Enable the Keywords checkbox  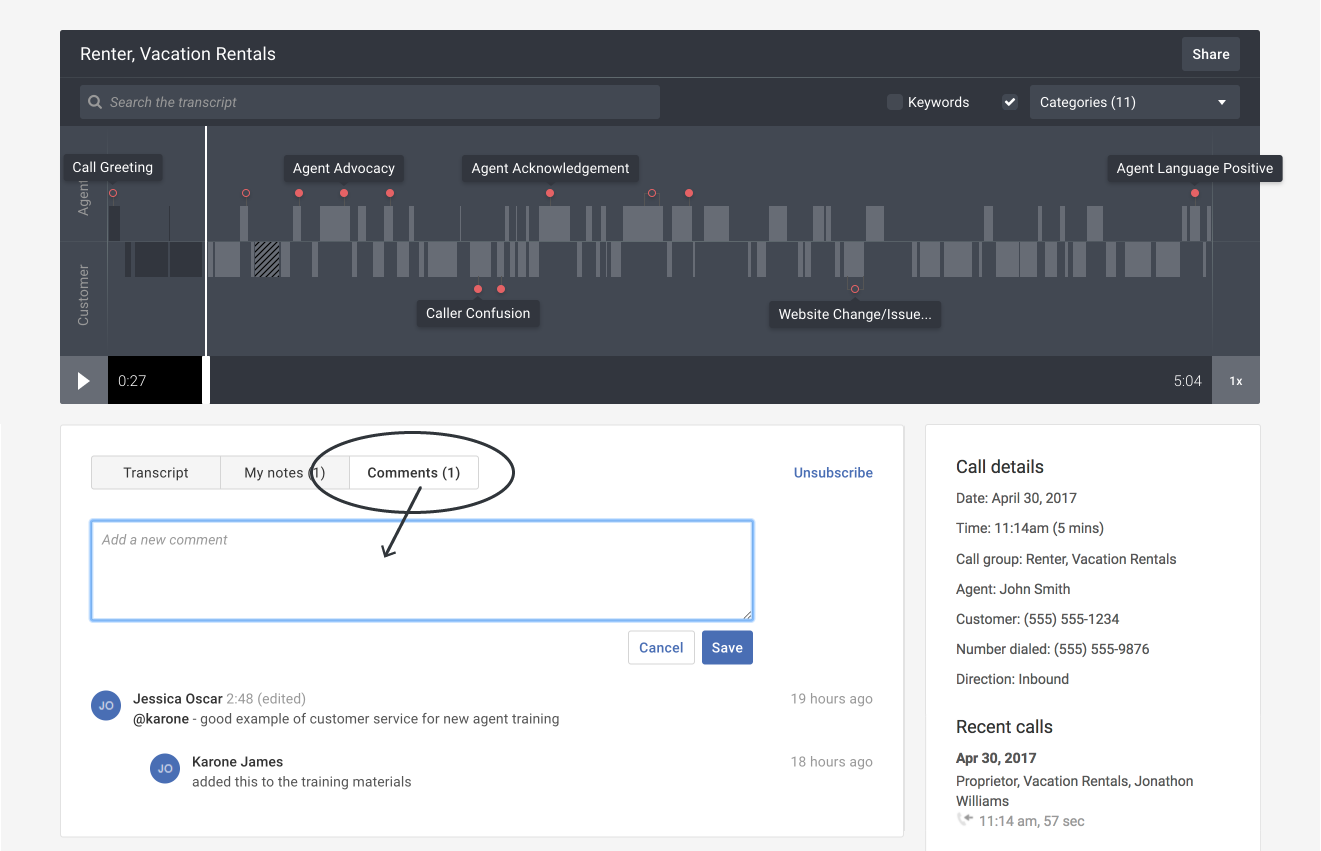pyautogui.click(x=895, y=102)
